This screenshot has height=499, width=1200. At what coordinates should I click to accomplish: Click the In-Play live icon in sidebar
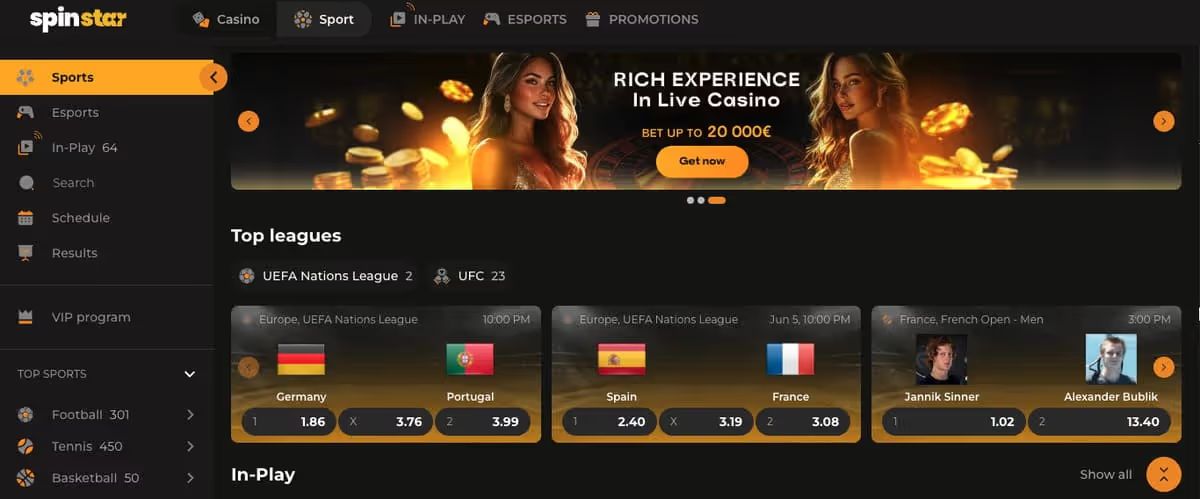27,146
